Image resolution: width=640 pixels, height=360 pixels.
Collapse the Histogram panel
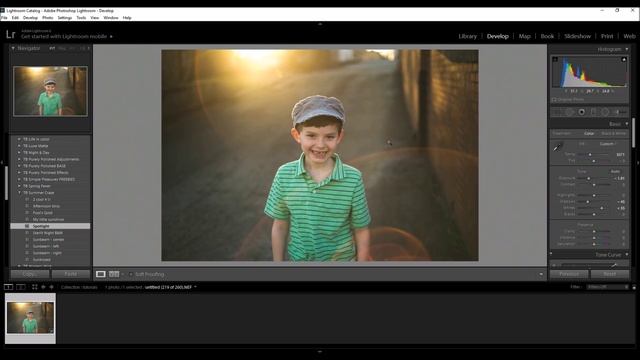pyautogui.click(x=627, y=49)
